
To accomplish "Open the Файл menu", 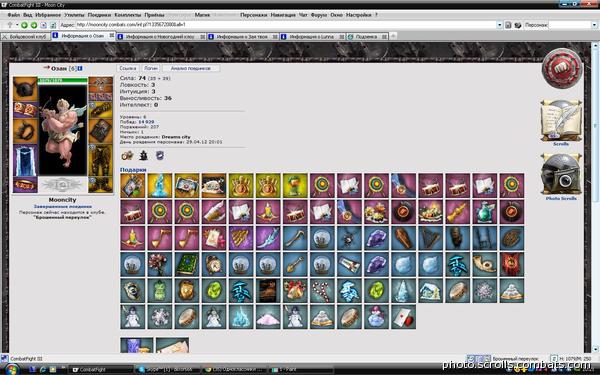I will coord(13,15).
